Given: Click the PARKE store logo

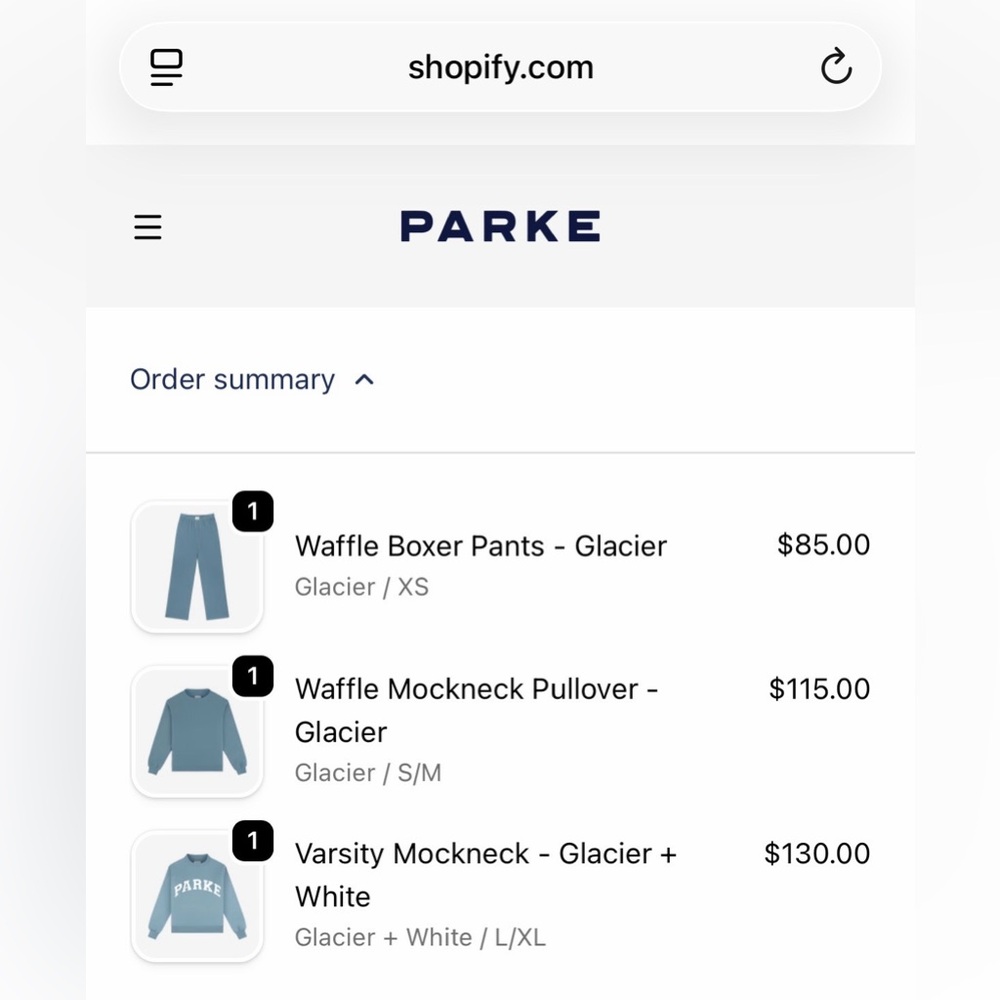Looking at the screenshot, I should pyautogui.click(x=500, y=227).
